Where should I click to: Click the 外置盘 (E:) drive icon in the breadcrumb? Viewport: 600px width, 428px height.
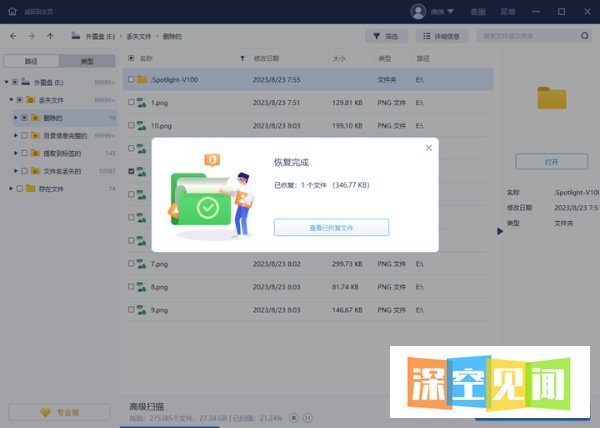point(76,36)
